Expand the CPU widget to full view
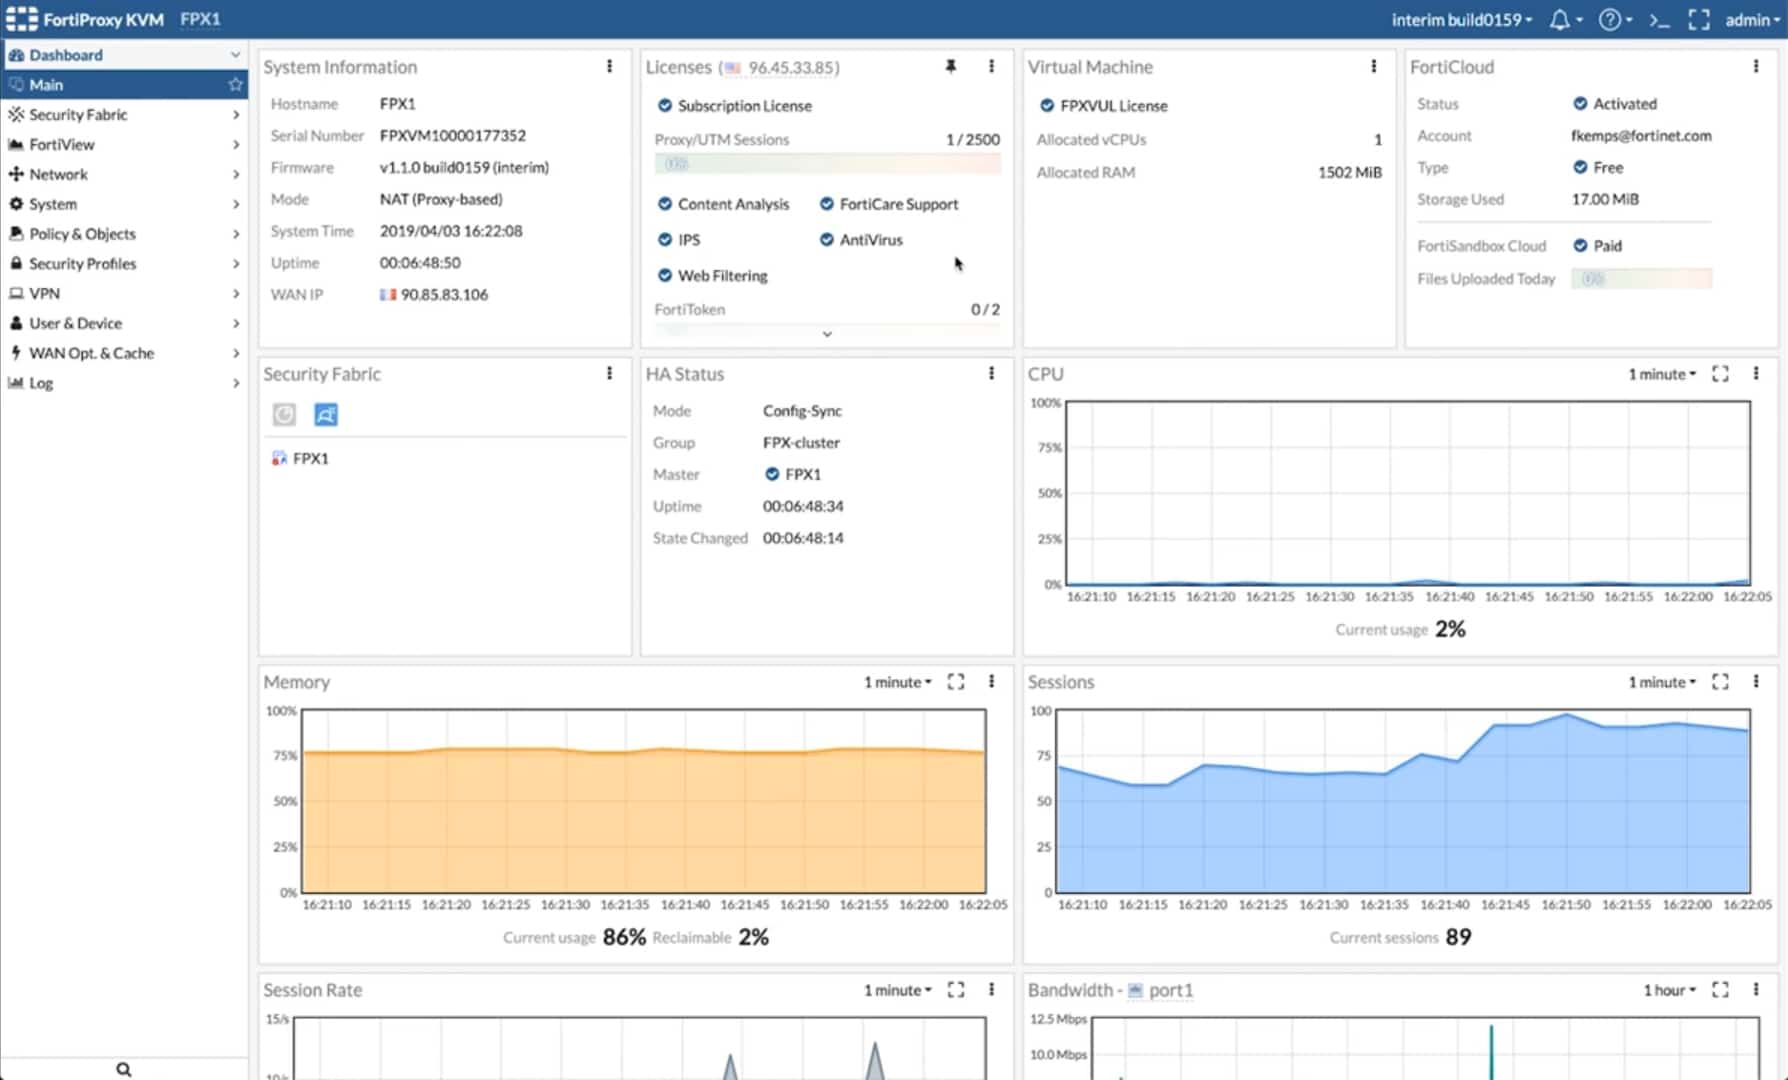Viewport: 1788px width, 1080px height. (1720, 374)
